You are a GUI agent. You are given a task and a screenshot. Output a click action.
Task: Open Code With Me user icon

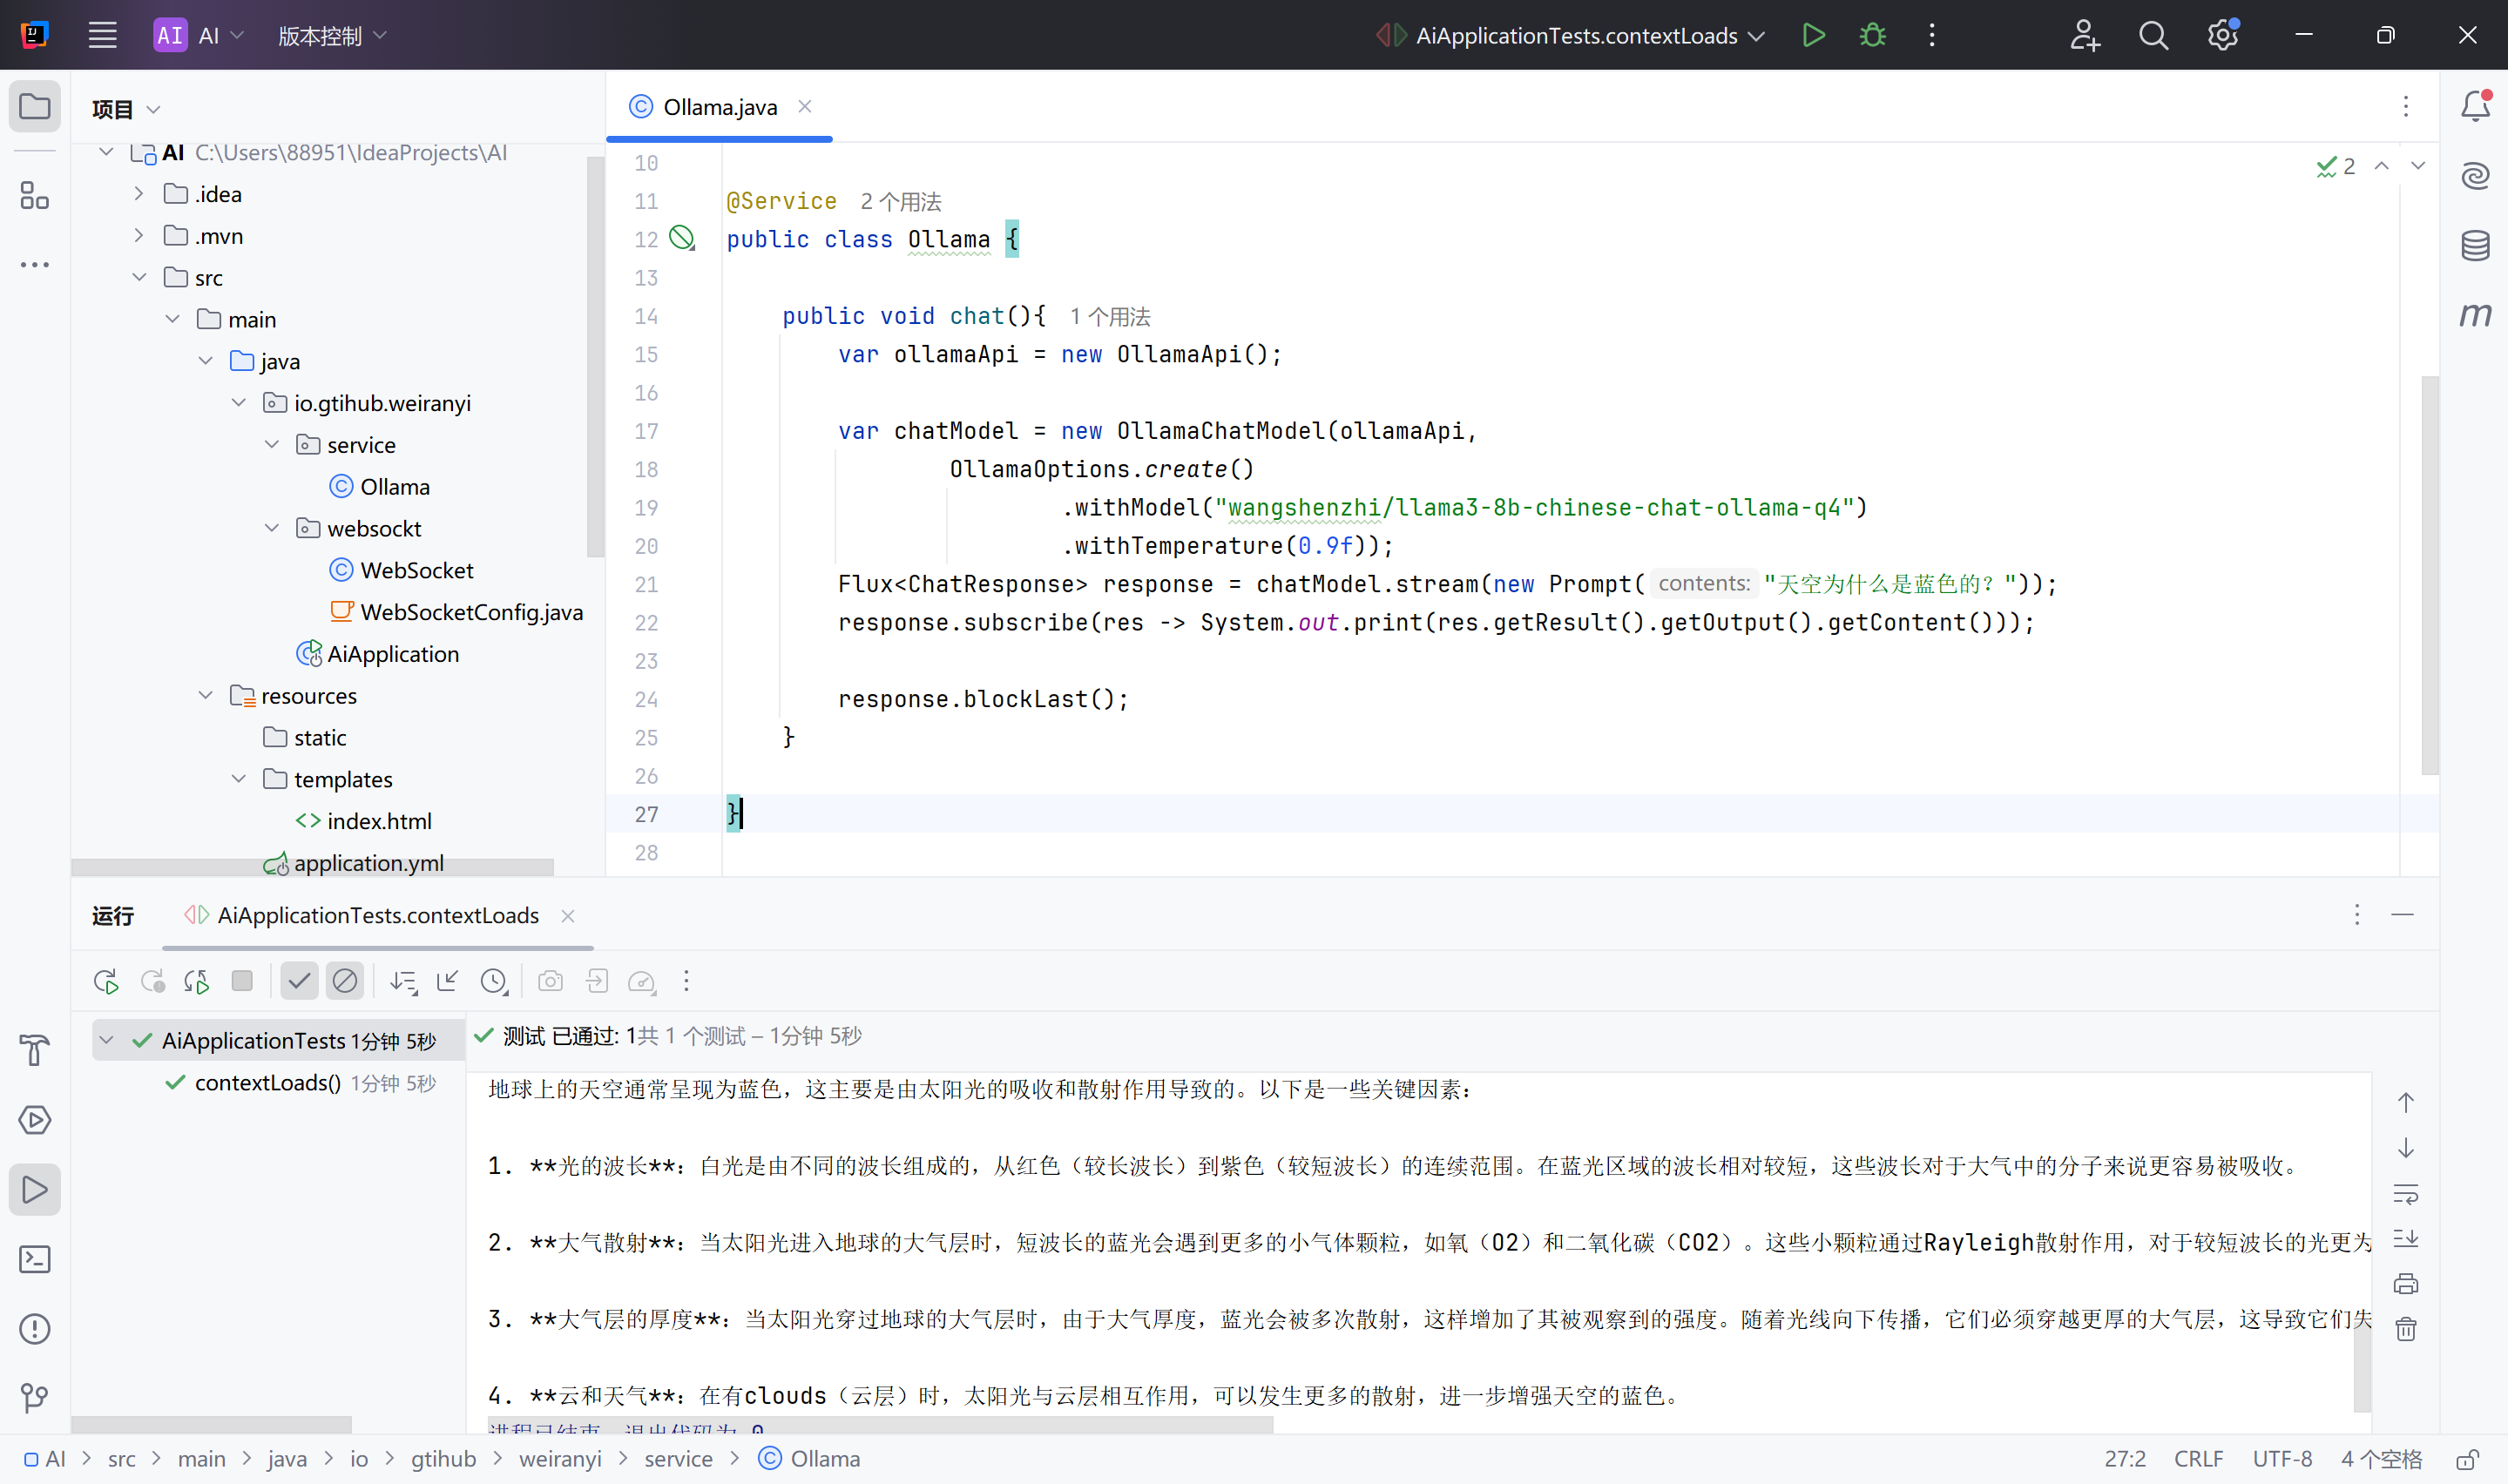[x=2084, y=35]
